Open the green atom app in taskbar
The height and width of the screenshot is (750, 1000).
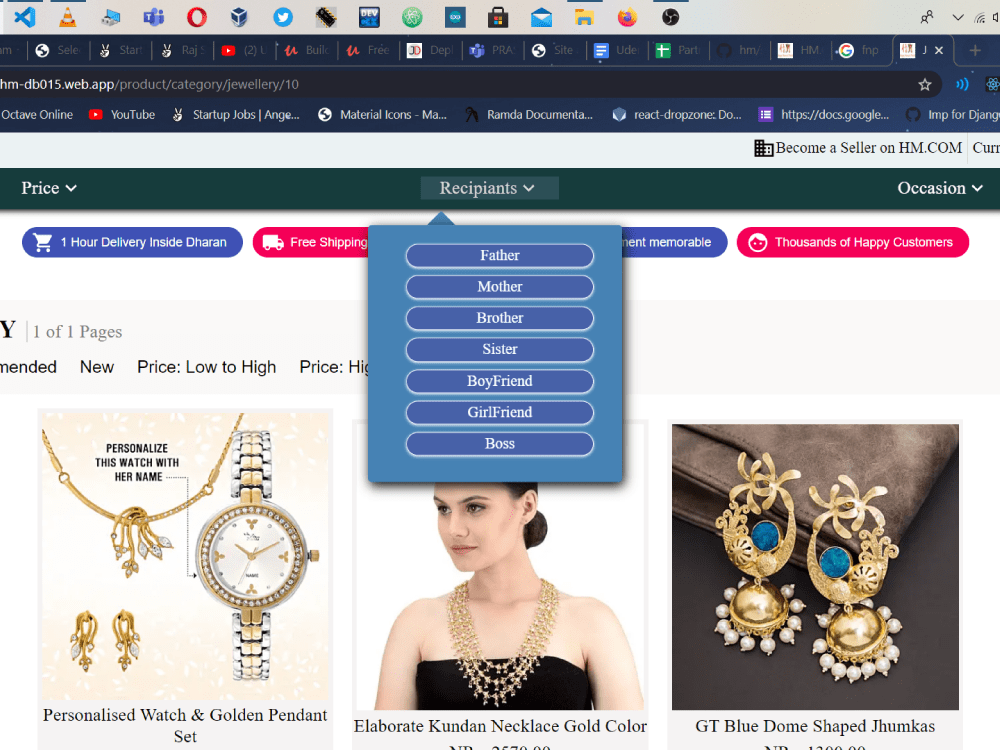pyautogui.click(x=412, y=17)
